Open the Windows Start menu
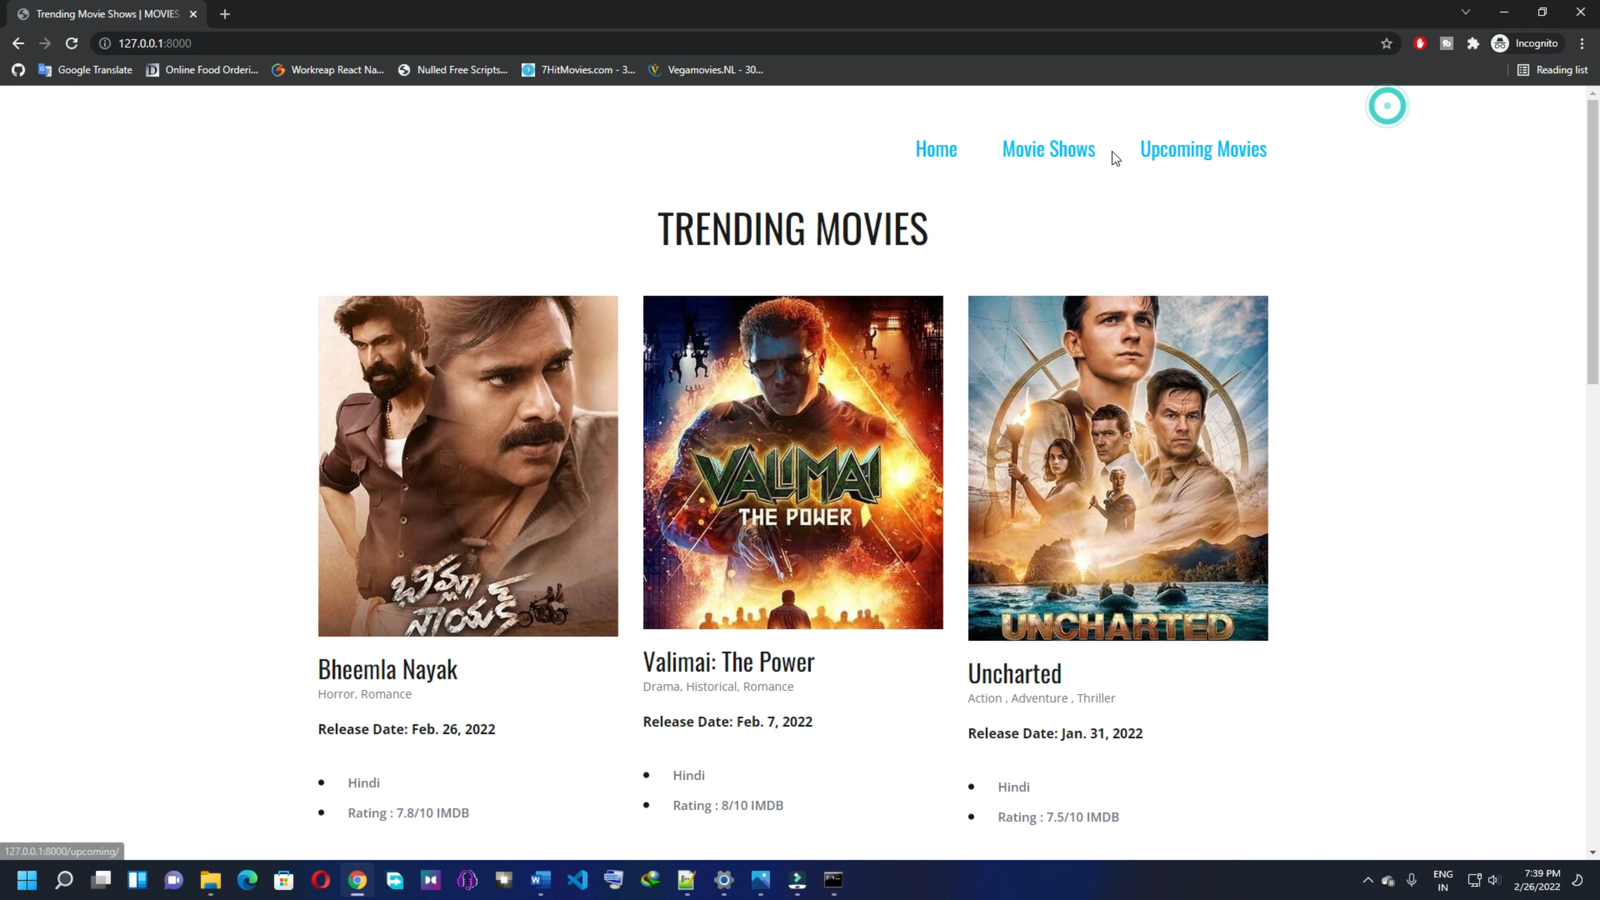The height and width of the screenshot is (900, 1600). [x=27, y=880]
